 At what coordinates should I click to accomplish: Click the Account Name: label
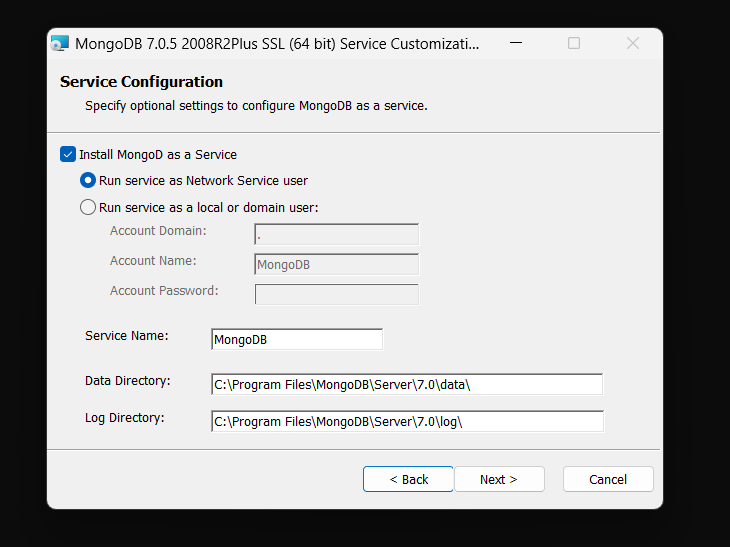[x=153, y=261]
